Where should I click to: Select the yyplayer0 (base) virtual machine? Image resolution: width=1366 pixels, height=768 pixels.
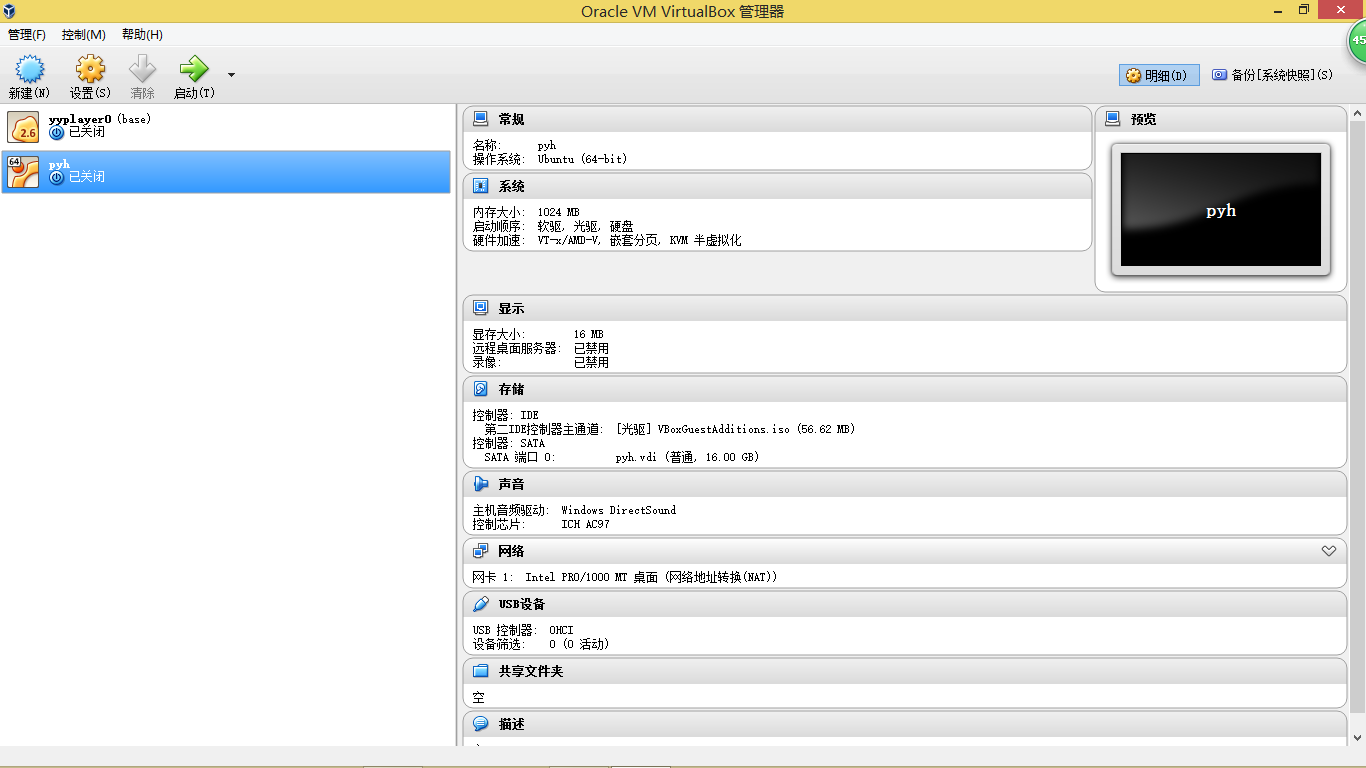tap(226, 127)
